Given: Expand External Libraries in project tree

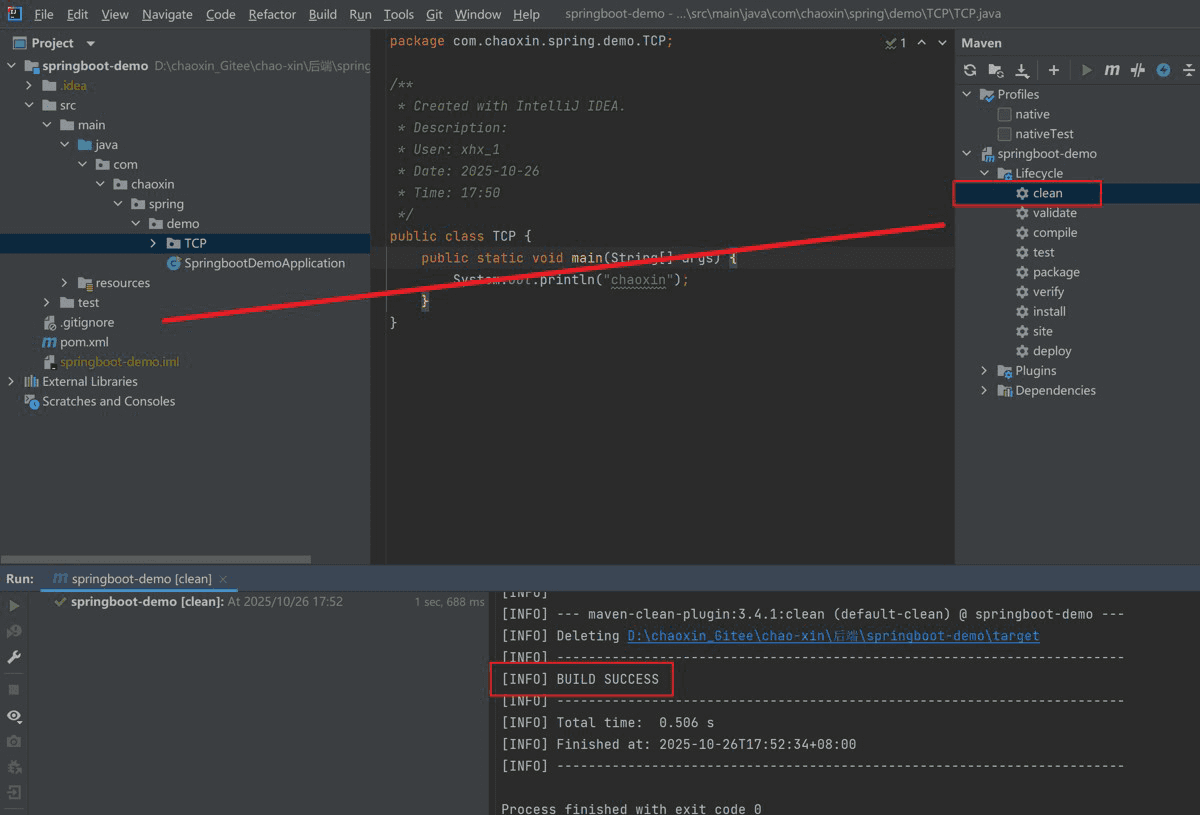Looking at the screenshot, I should pyautogui.click(x=11, y=382).
